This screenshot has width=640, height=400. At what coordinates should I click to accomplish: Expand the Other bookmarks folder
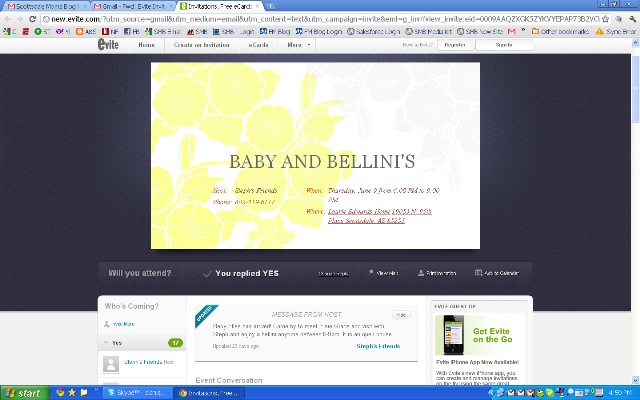[x=560, y=31]
